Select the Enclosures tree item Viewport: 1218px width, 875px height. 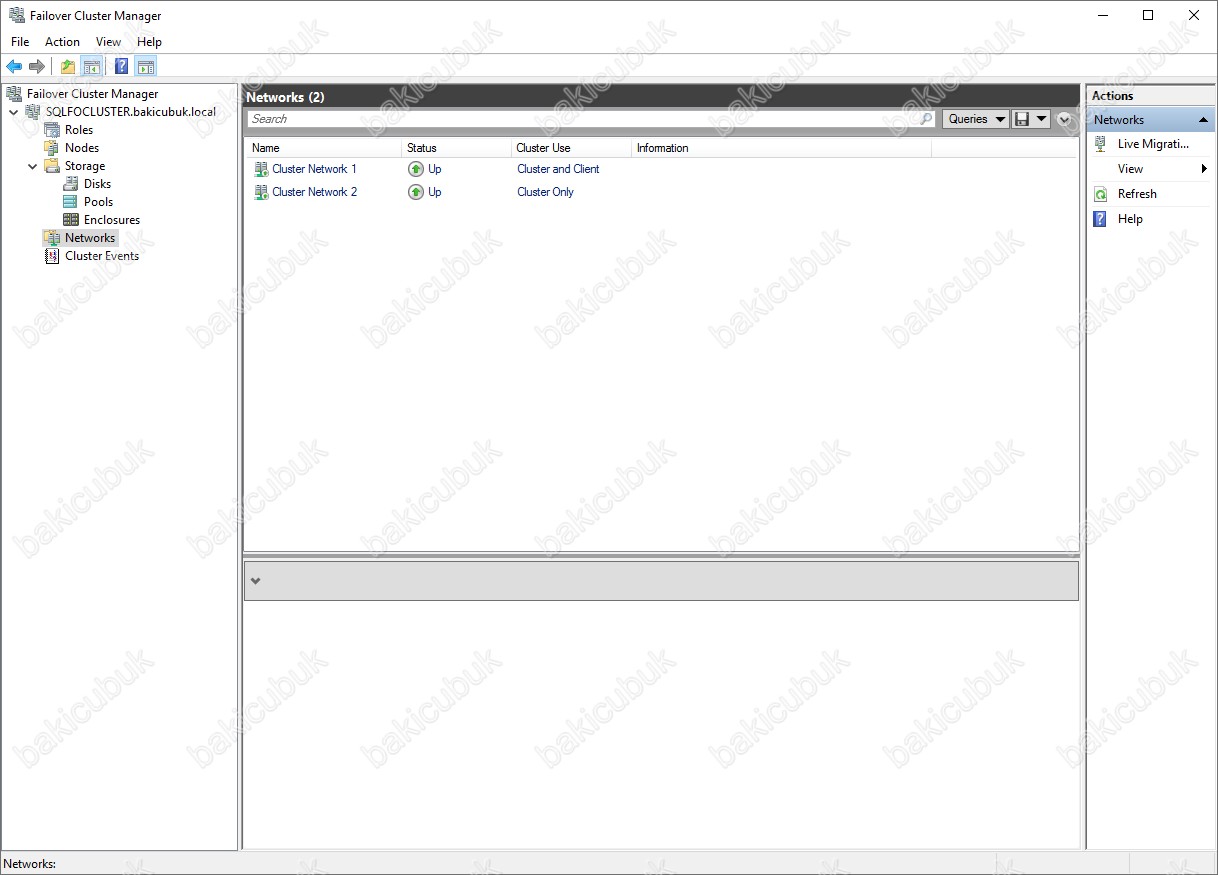(112, 220)
